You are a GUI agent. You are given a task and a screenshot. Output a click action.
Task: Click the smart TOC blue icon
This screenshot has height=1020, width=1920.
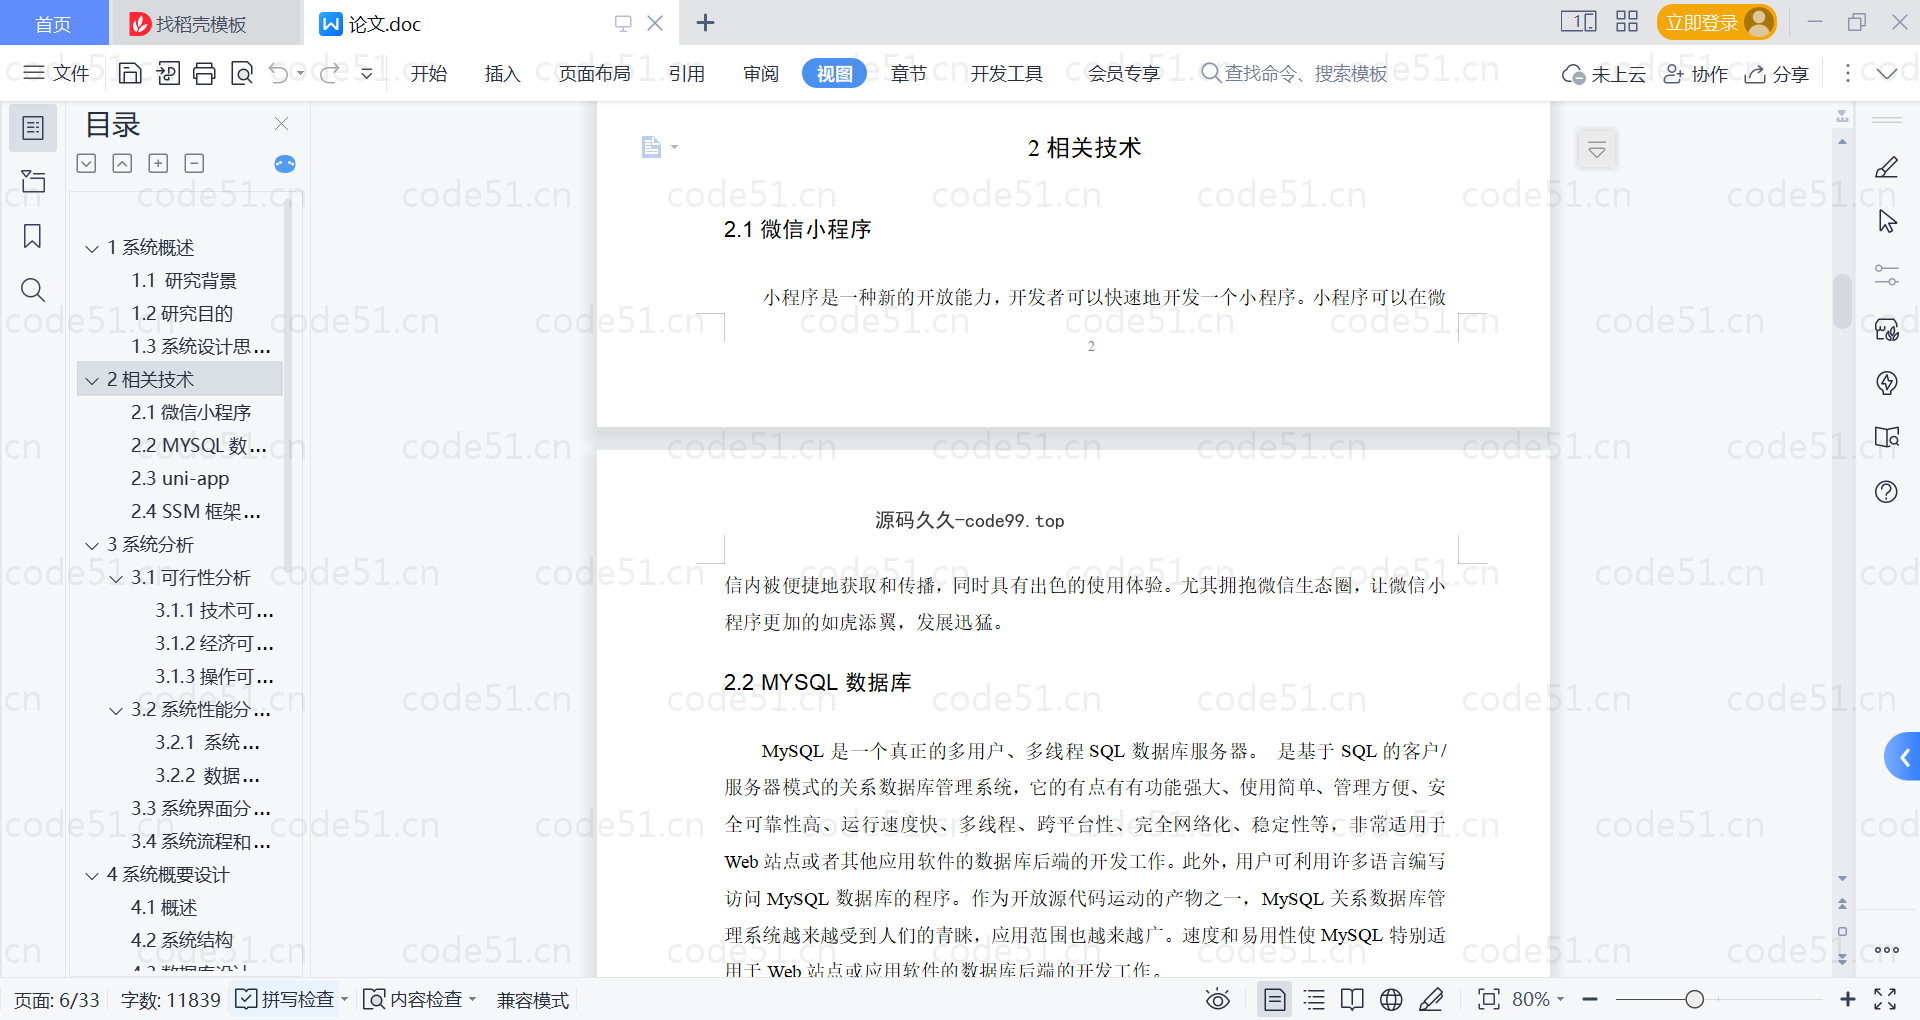click(285, 163)
